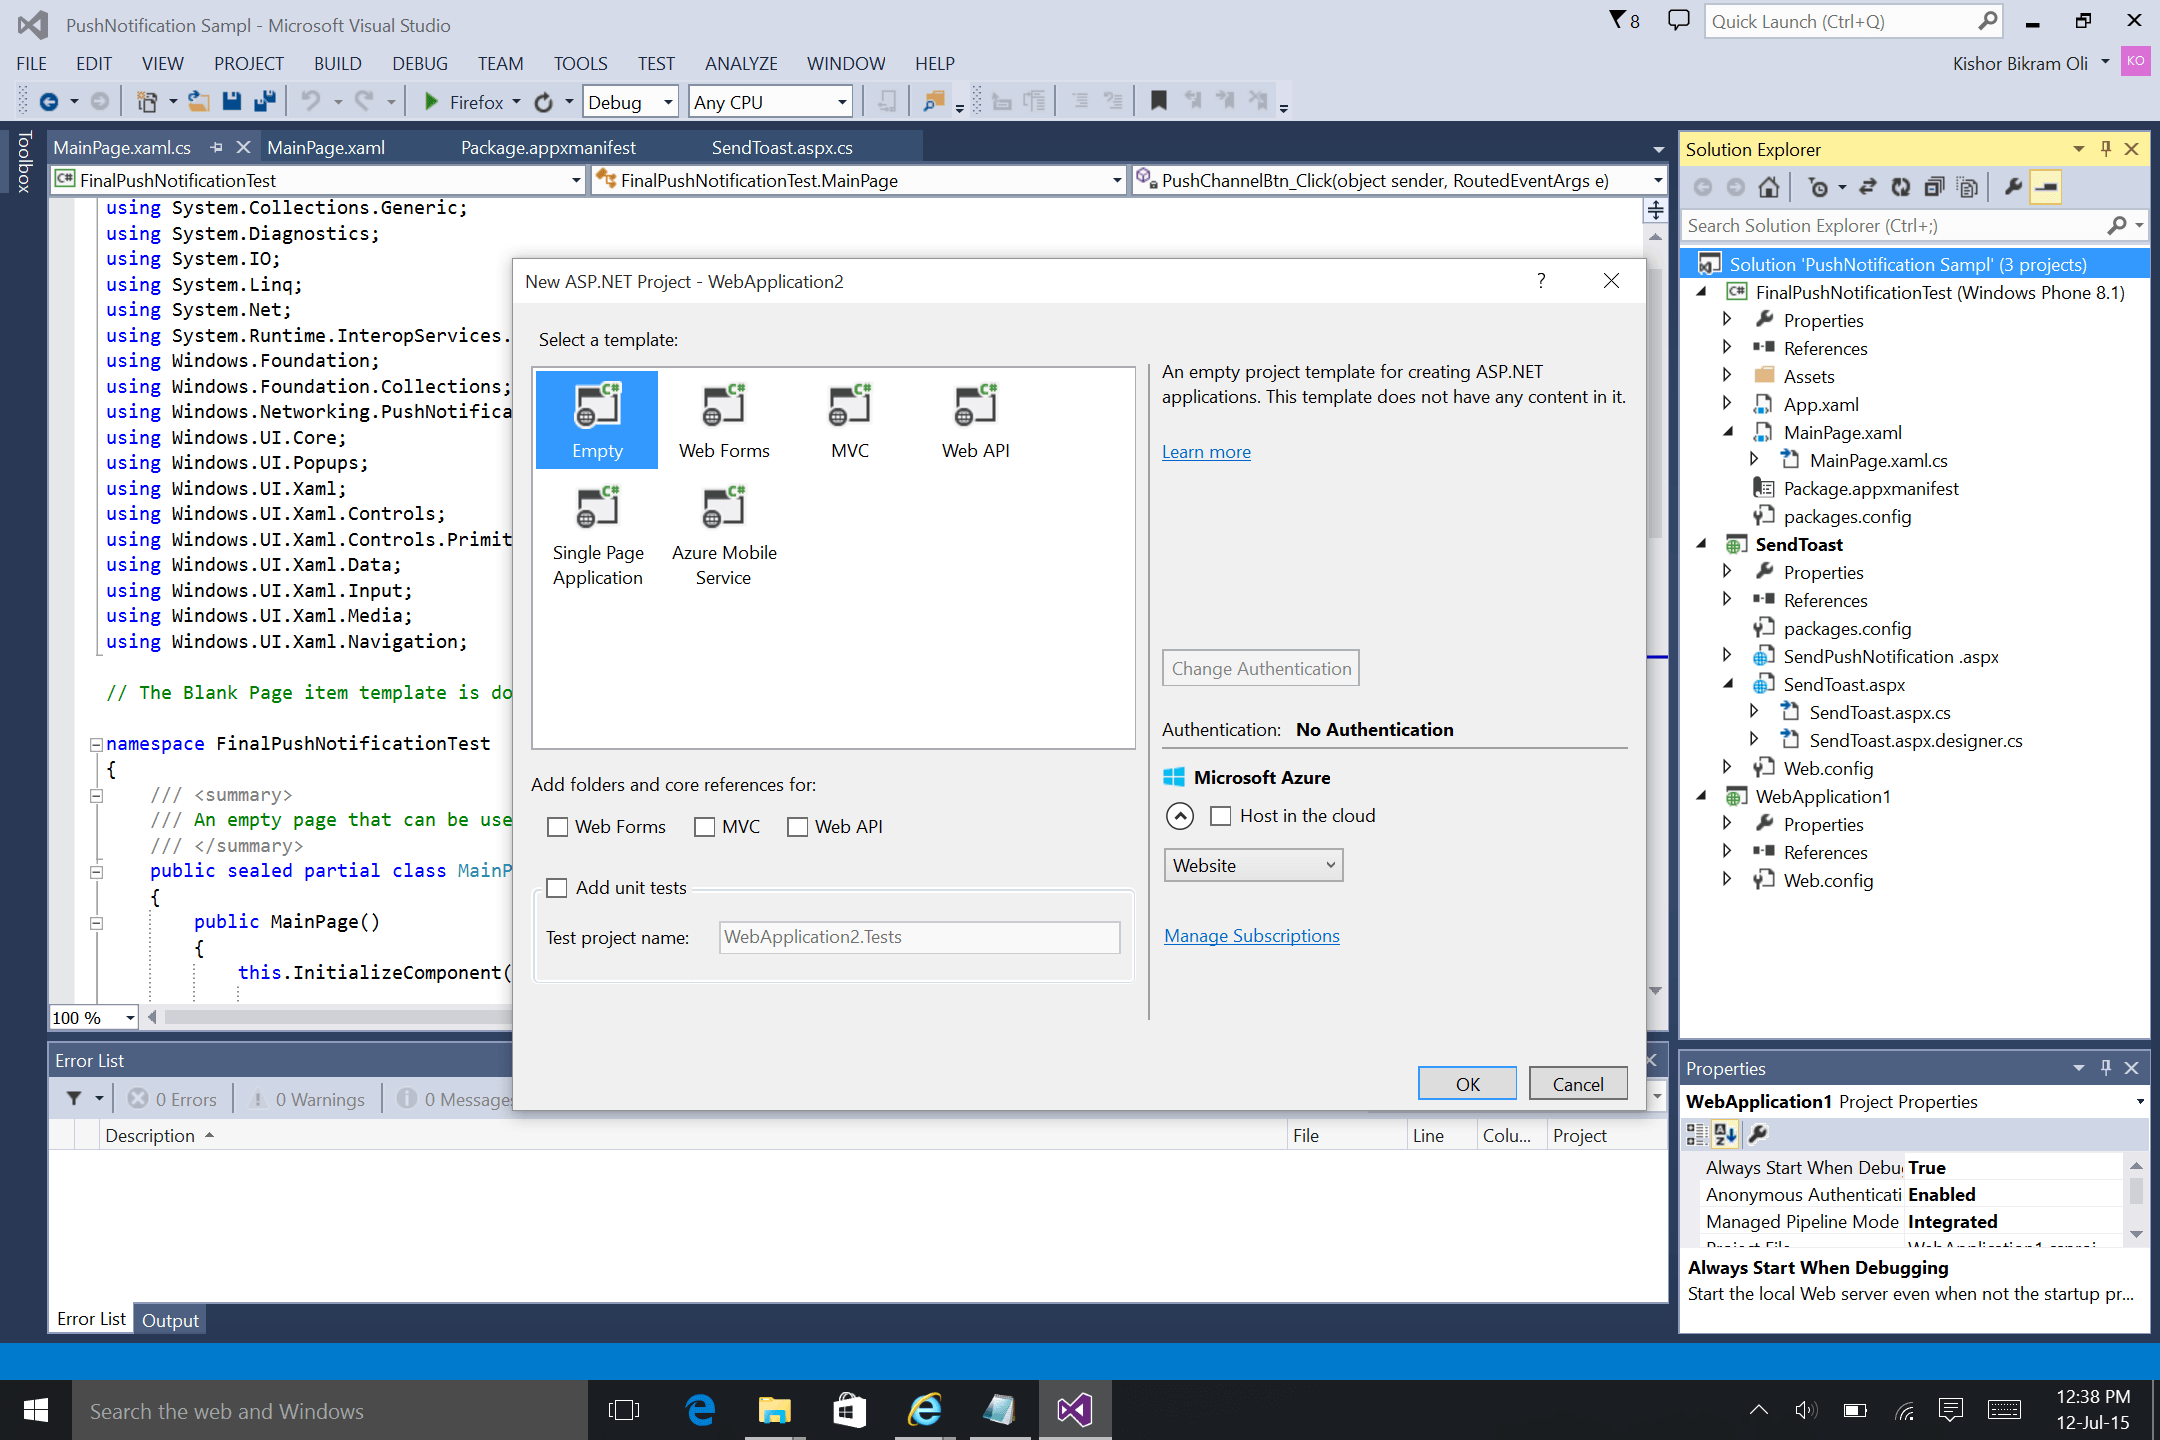Collapse the Microsoft Azure section arrow
Screen dimensions: 2160x1440
coord(1180,816)
